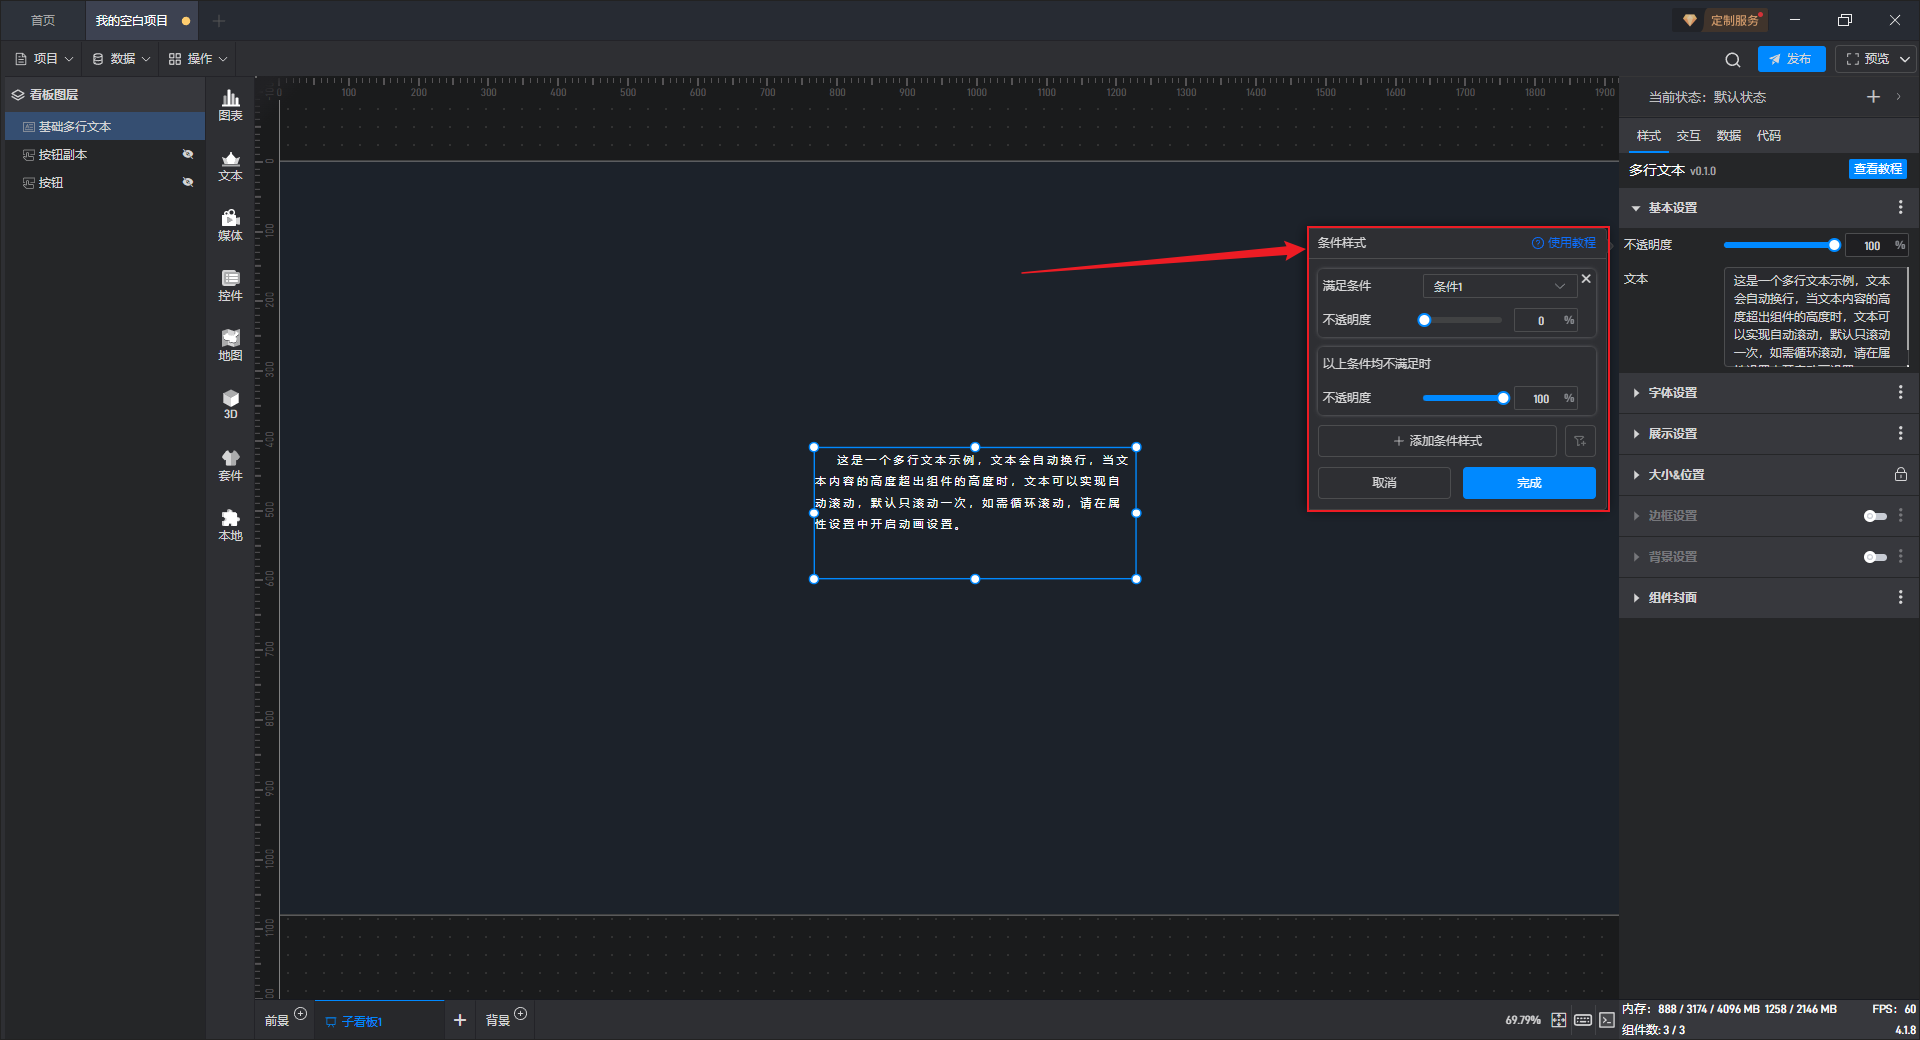Screen dimensions: 1920x1040
Task: Click the 完成 button
Action: pyautogui.click(x=1528, y=483)
